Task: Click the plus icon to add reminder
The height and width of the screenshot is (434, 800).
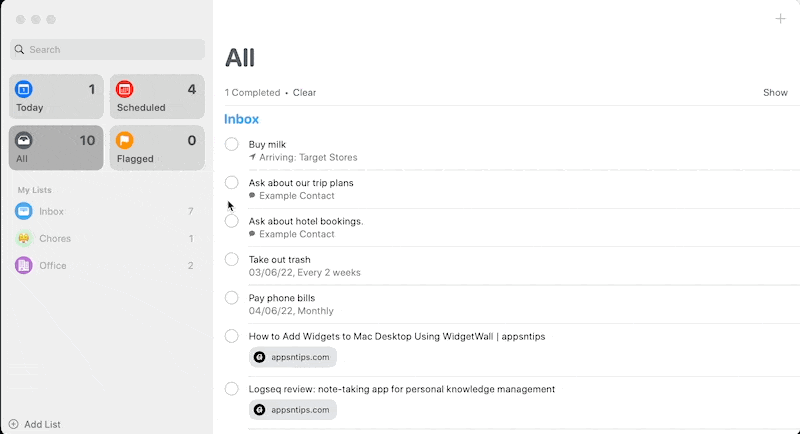Action: click(780, 19)
